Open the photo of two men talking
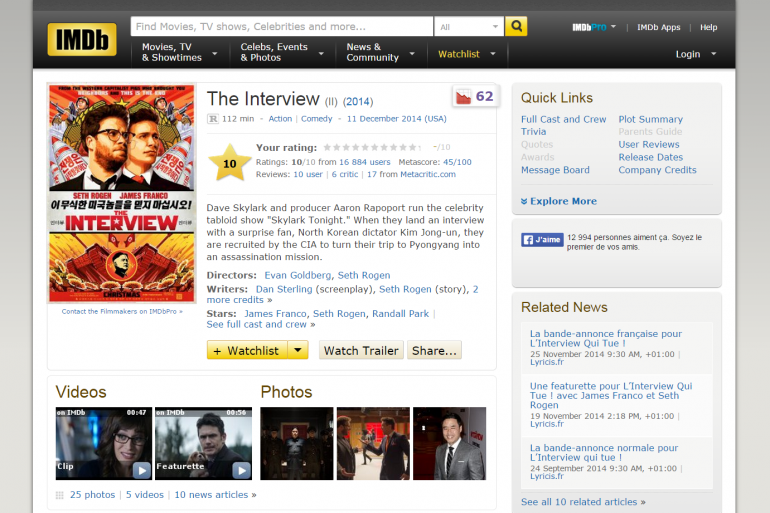 (373, 443)
